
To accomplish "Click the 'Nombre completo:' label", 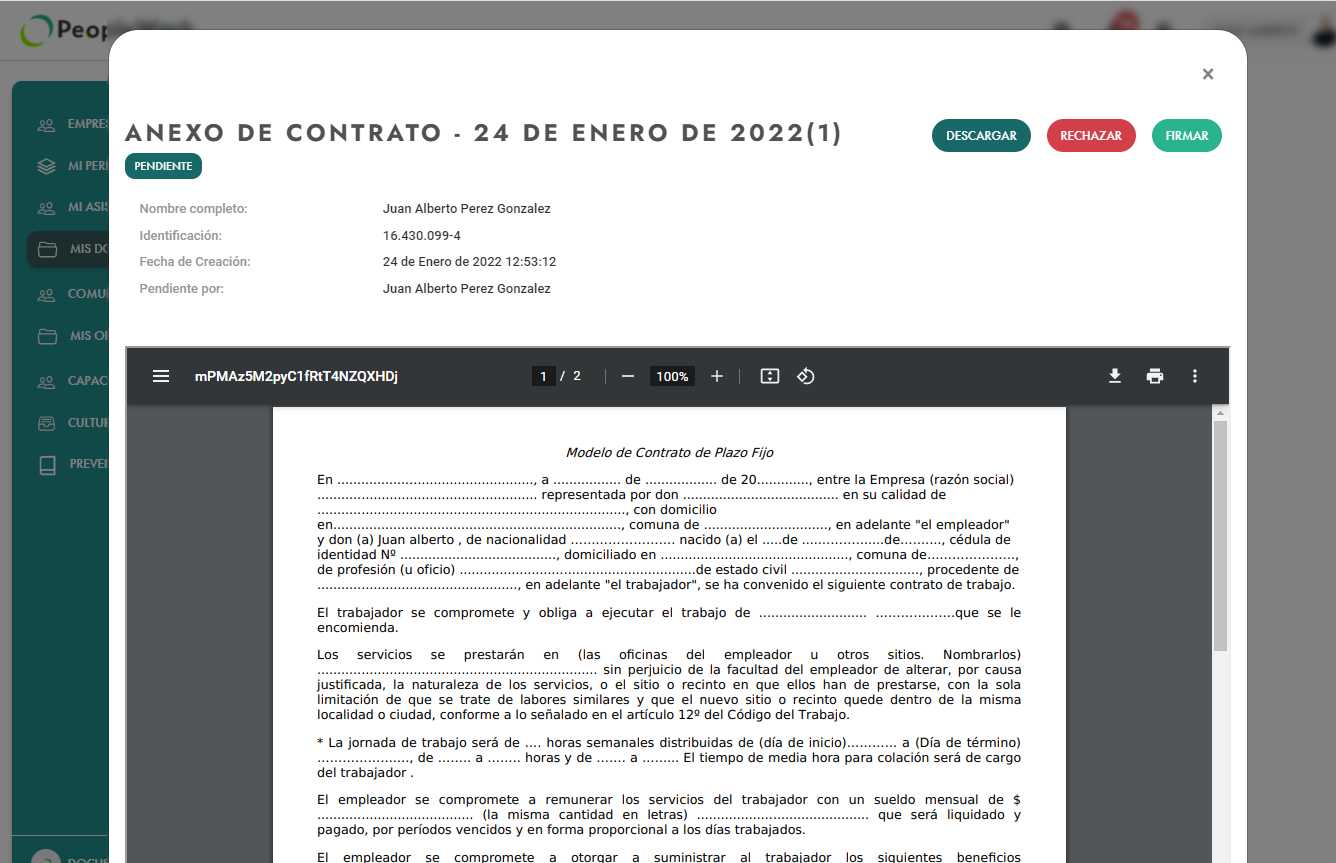I will (193, 209).
